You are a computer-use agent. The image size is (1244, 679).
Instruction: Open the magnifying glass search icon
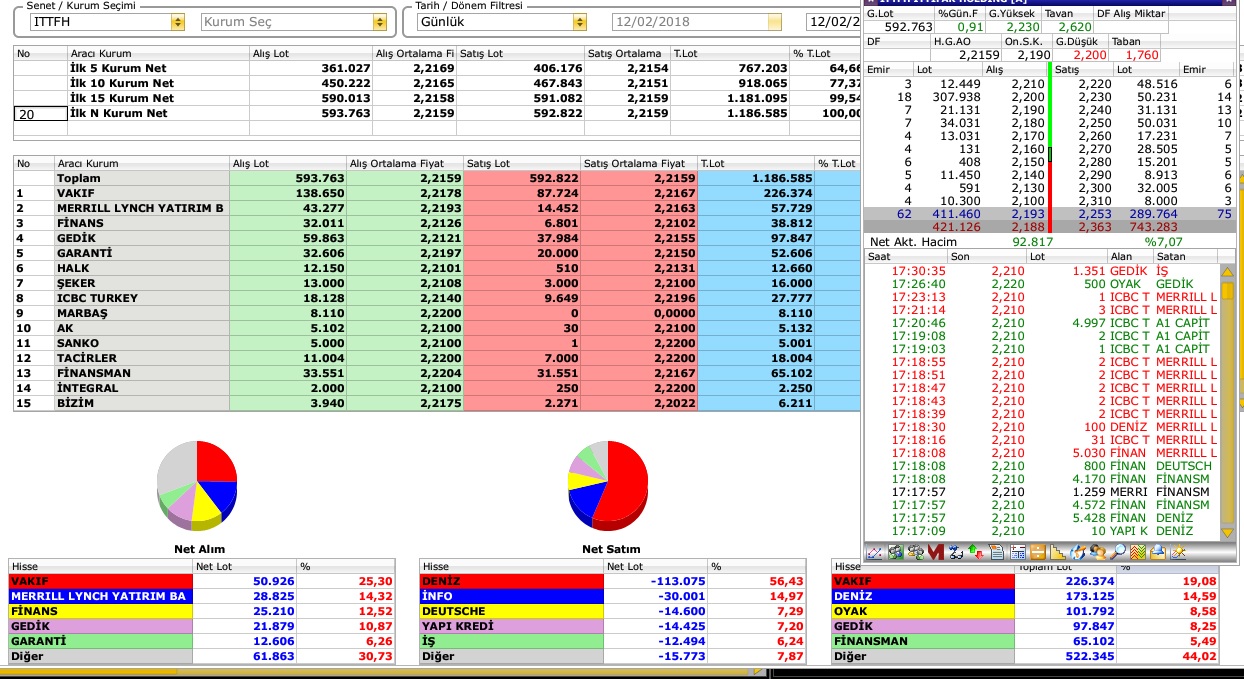coord(1119,552)
